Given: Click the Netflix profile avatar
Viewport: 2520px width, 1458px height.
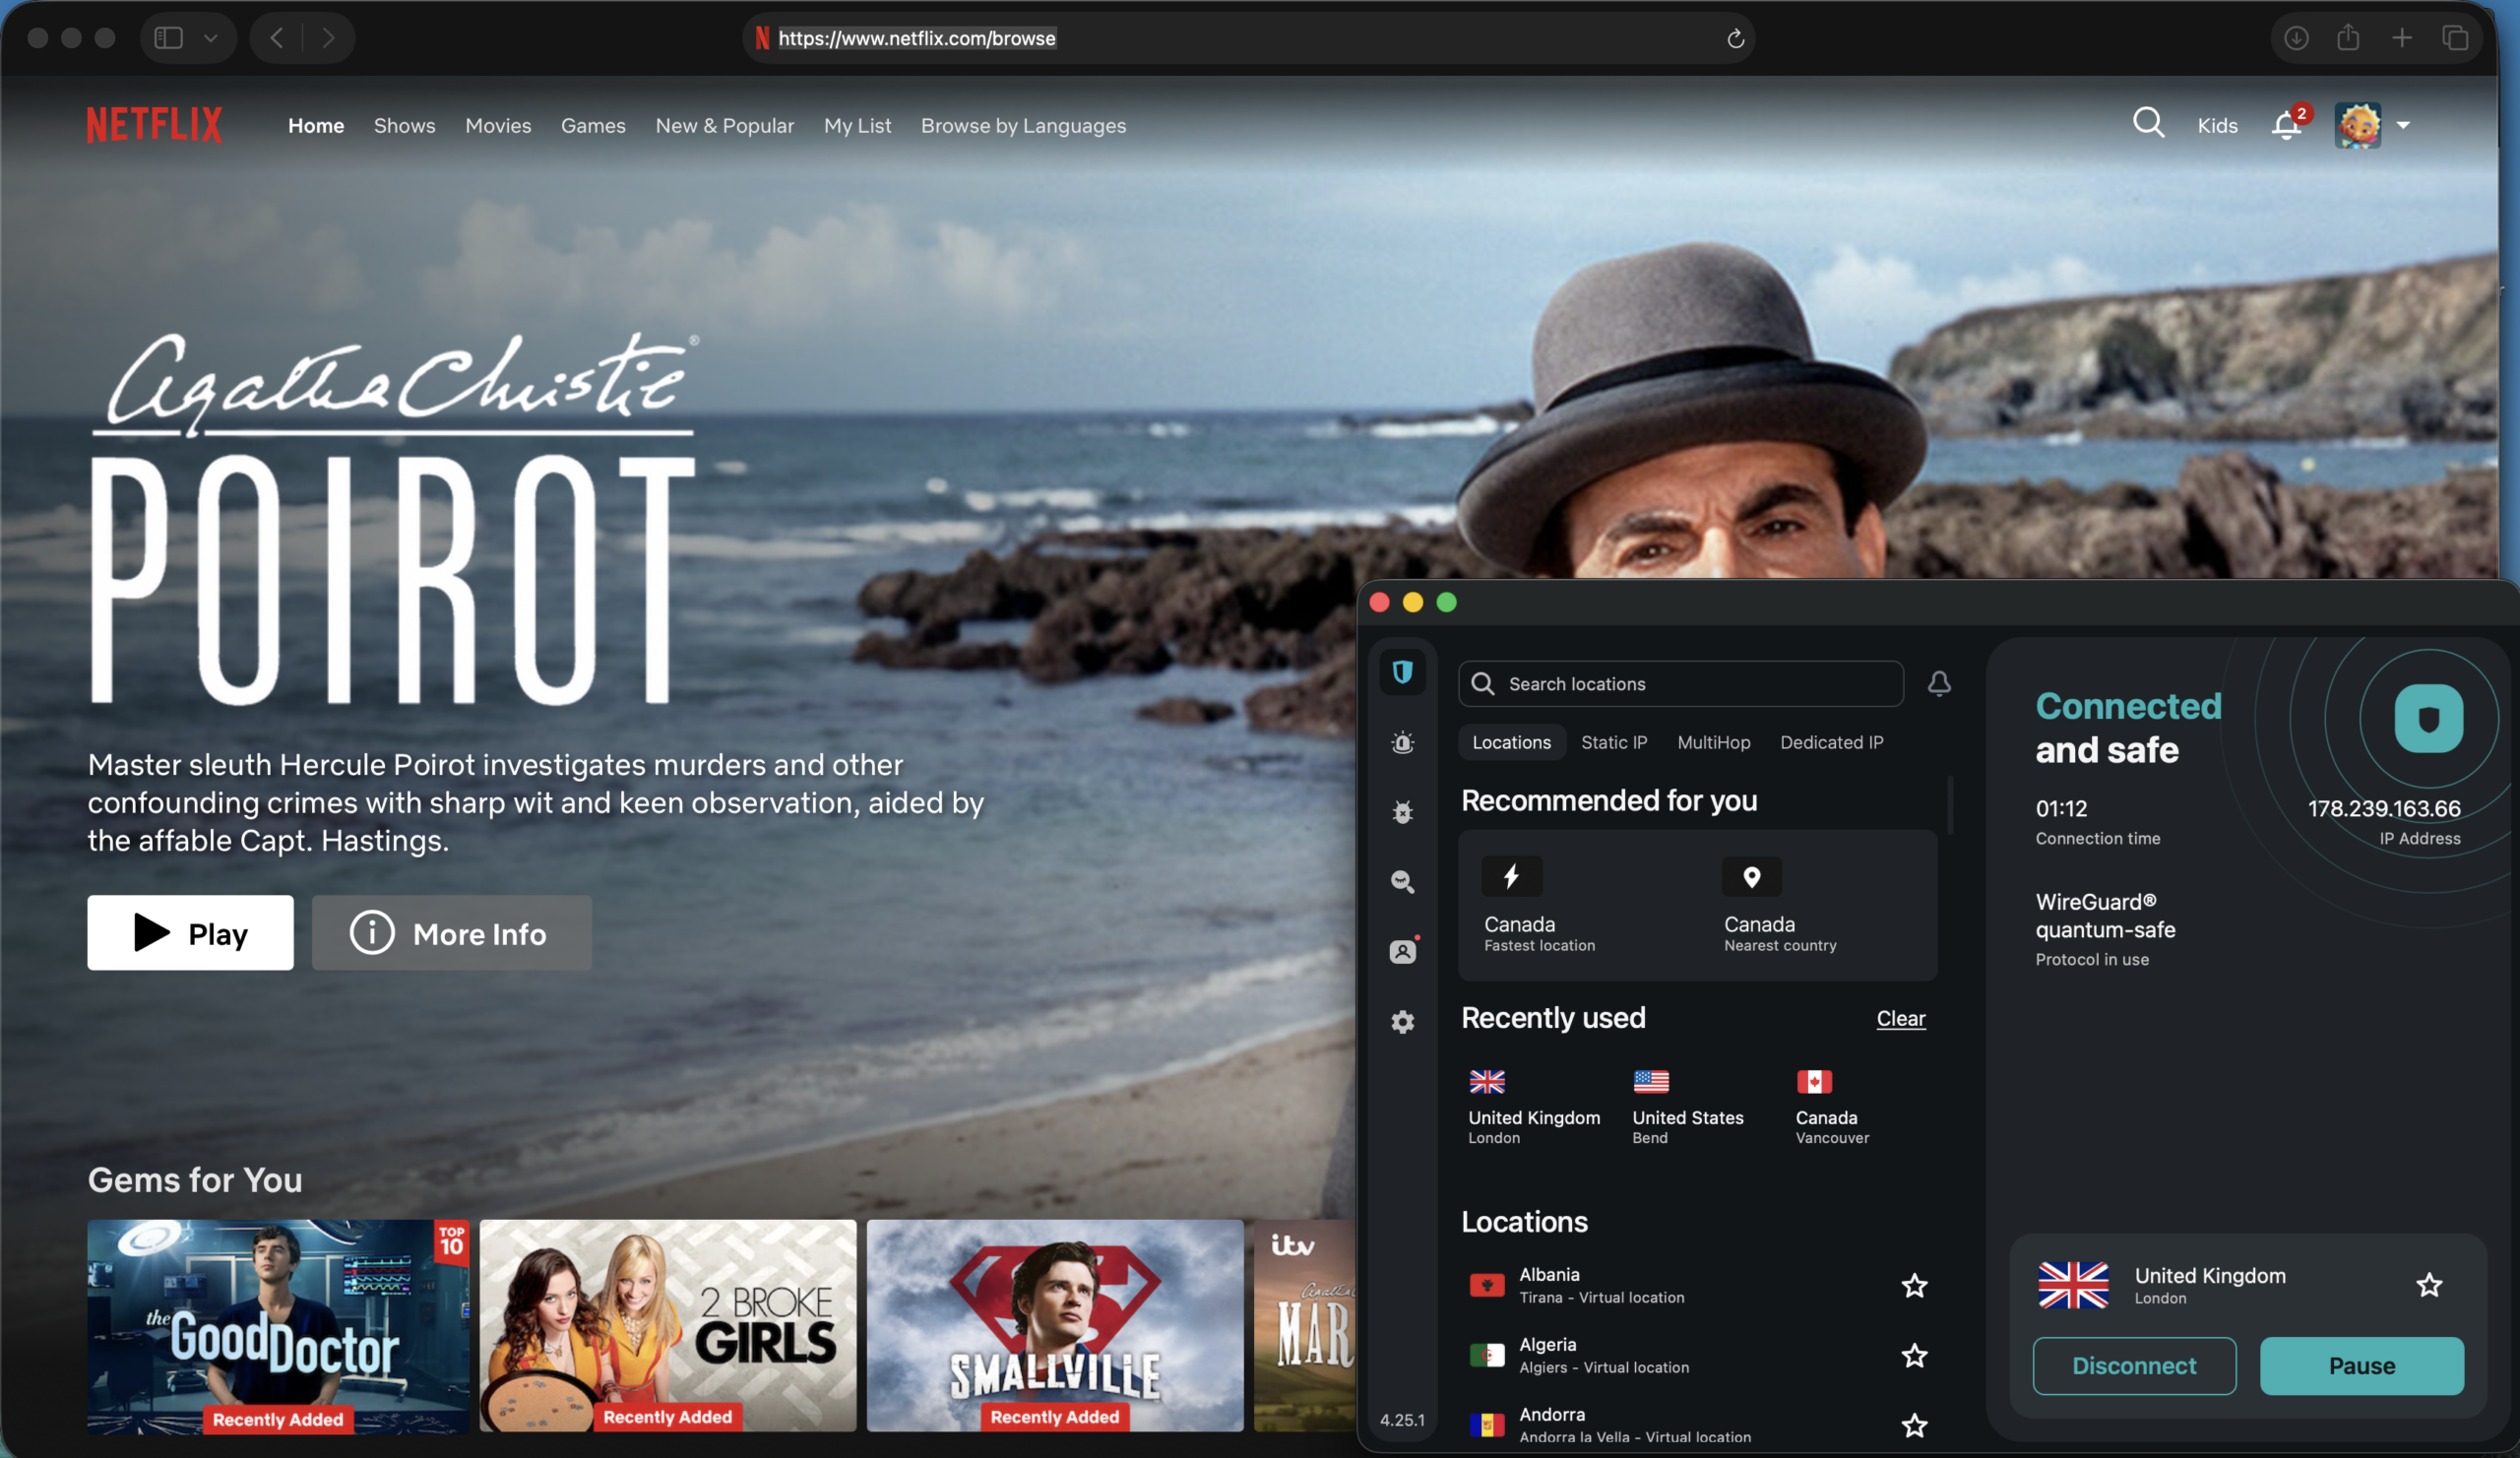Looking at the screenshot, I should [2357, 125].
